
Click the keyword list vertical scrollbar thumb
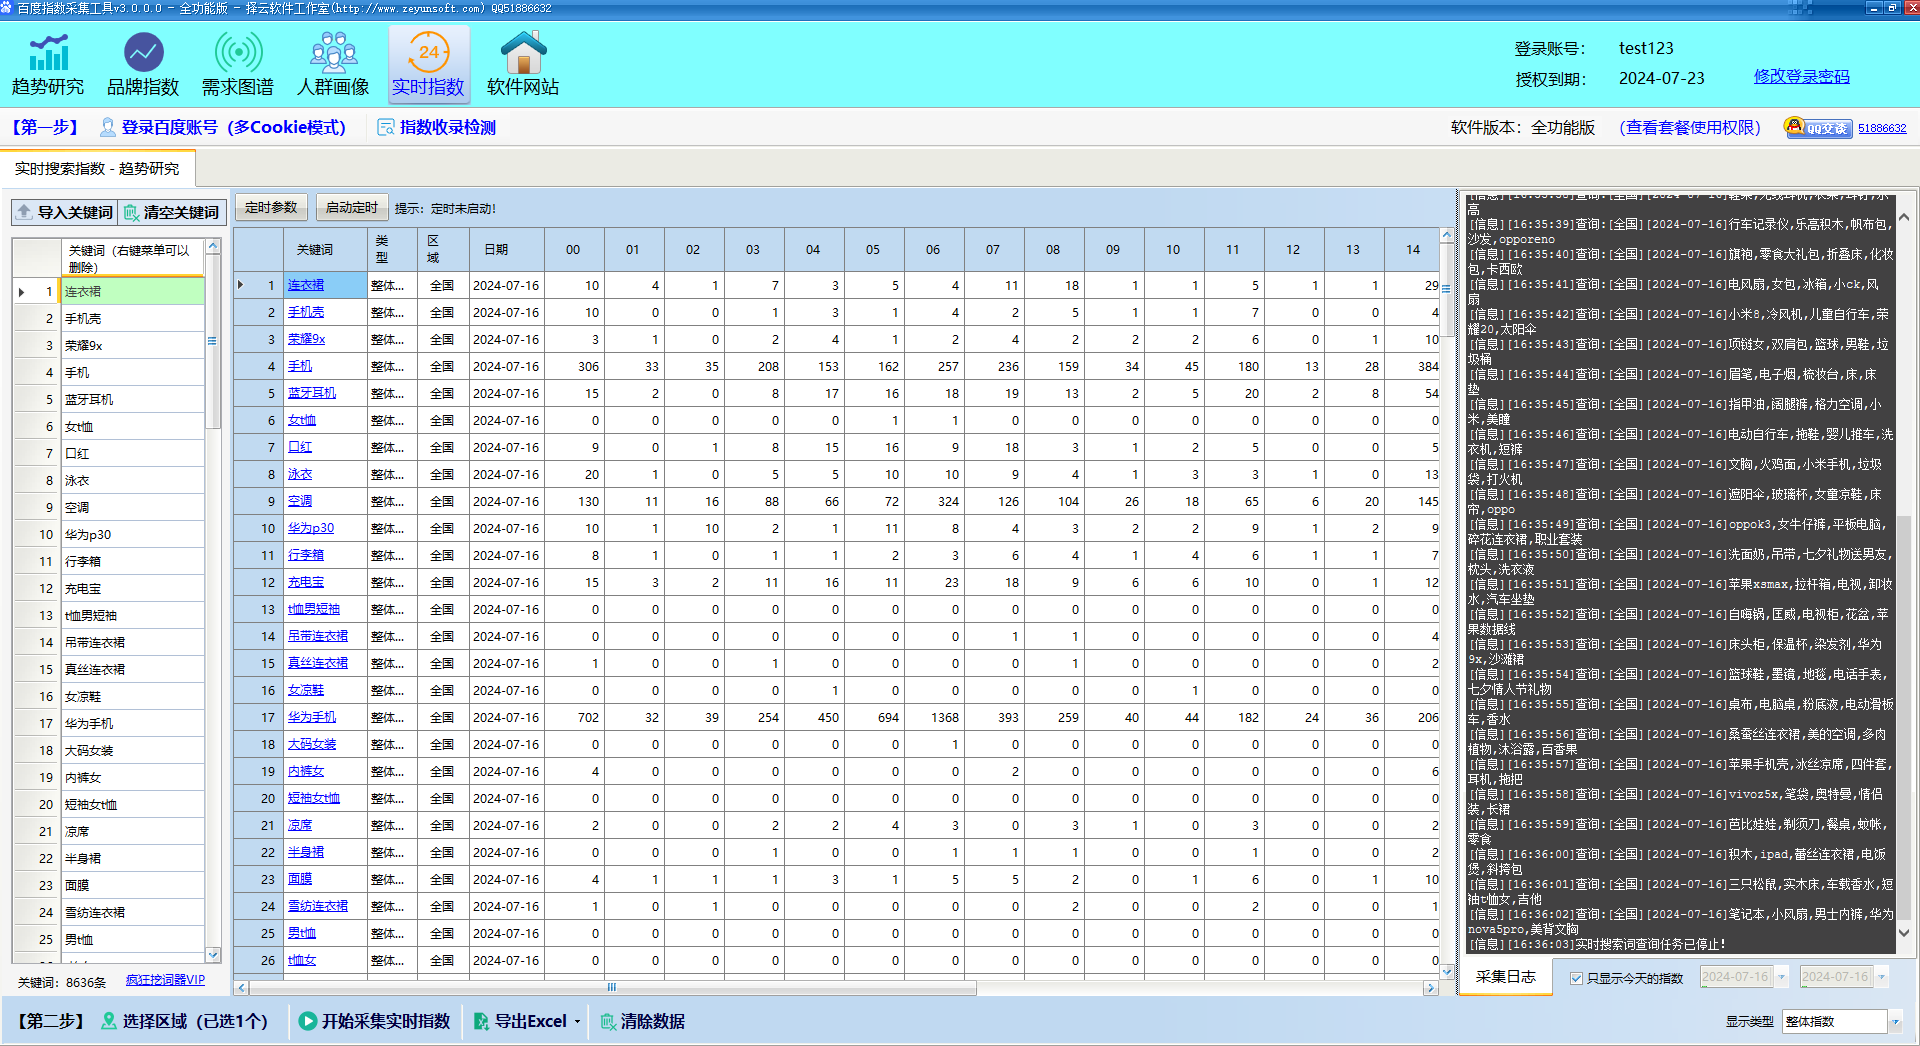pyautogui.click(x=212, y=340)
